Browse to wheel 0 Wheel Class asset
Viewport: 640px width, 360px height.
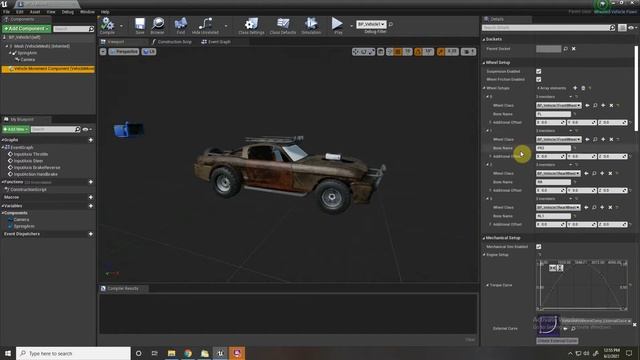[x=595, y=105]
